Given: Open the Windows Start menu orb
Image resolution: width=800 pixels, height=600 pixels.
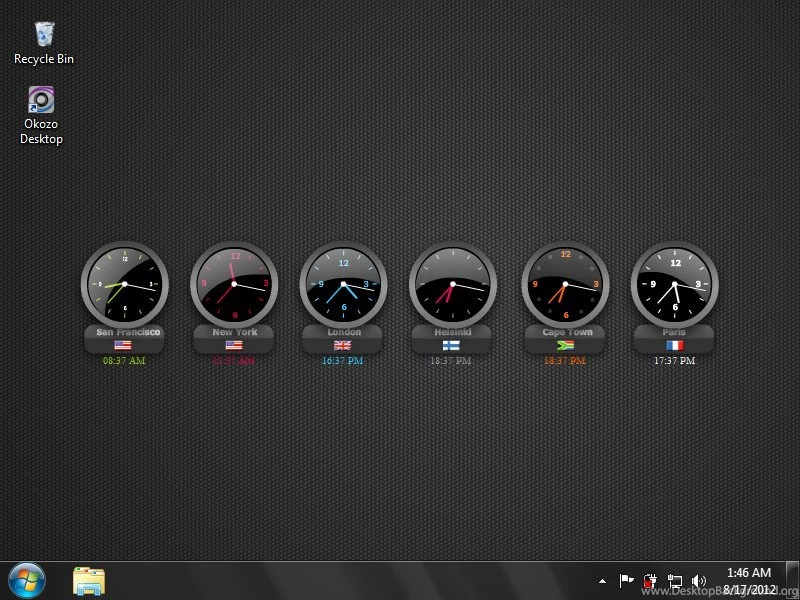Looking at the screenshot, I should click(x=27, y=580).
